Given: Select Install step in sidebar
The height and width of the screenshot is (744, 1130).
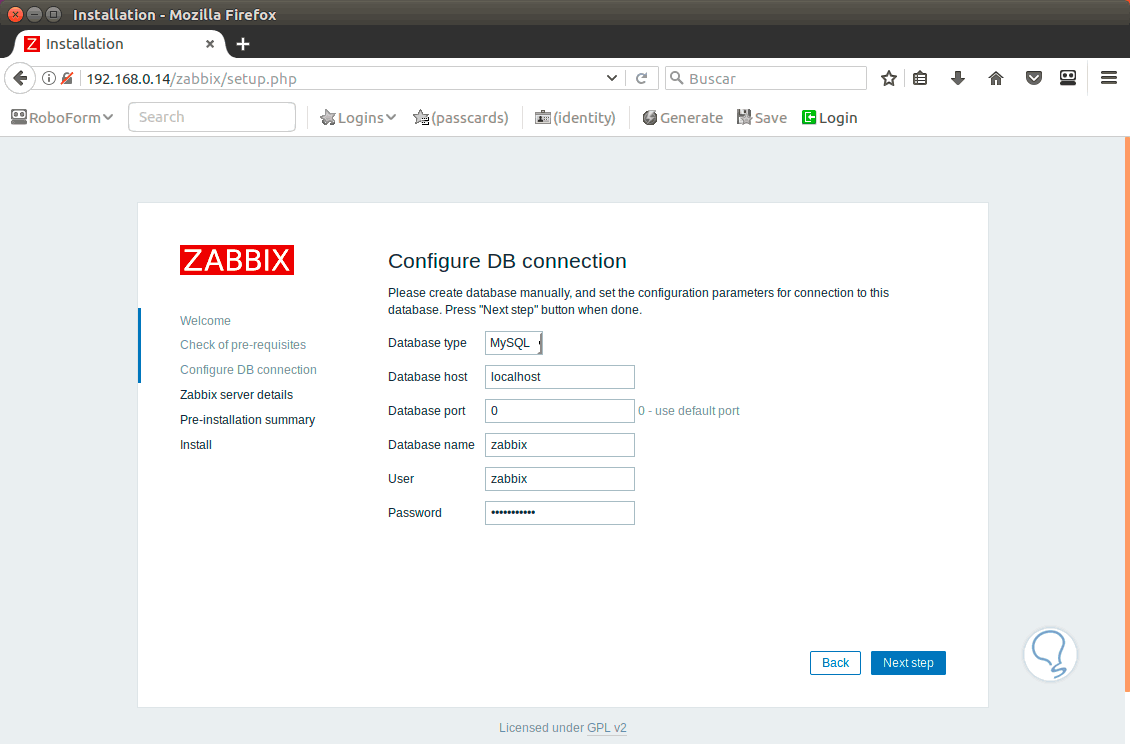Looking at the screenshot, I should [196, 445].
